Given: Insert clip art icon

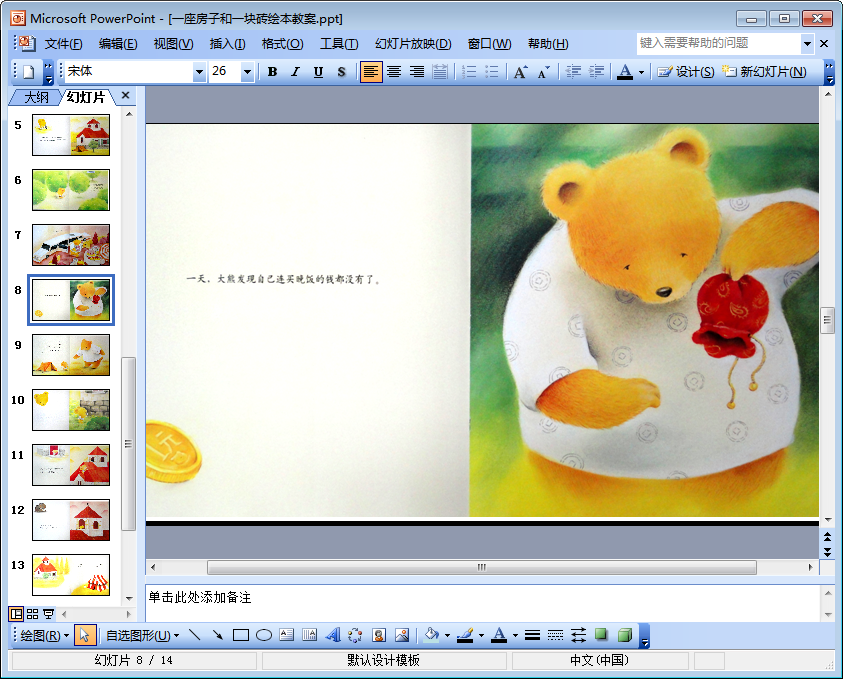Looking at the screenshot, I should coord(379,635).
